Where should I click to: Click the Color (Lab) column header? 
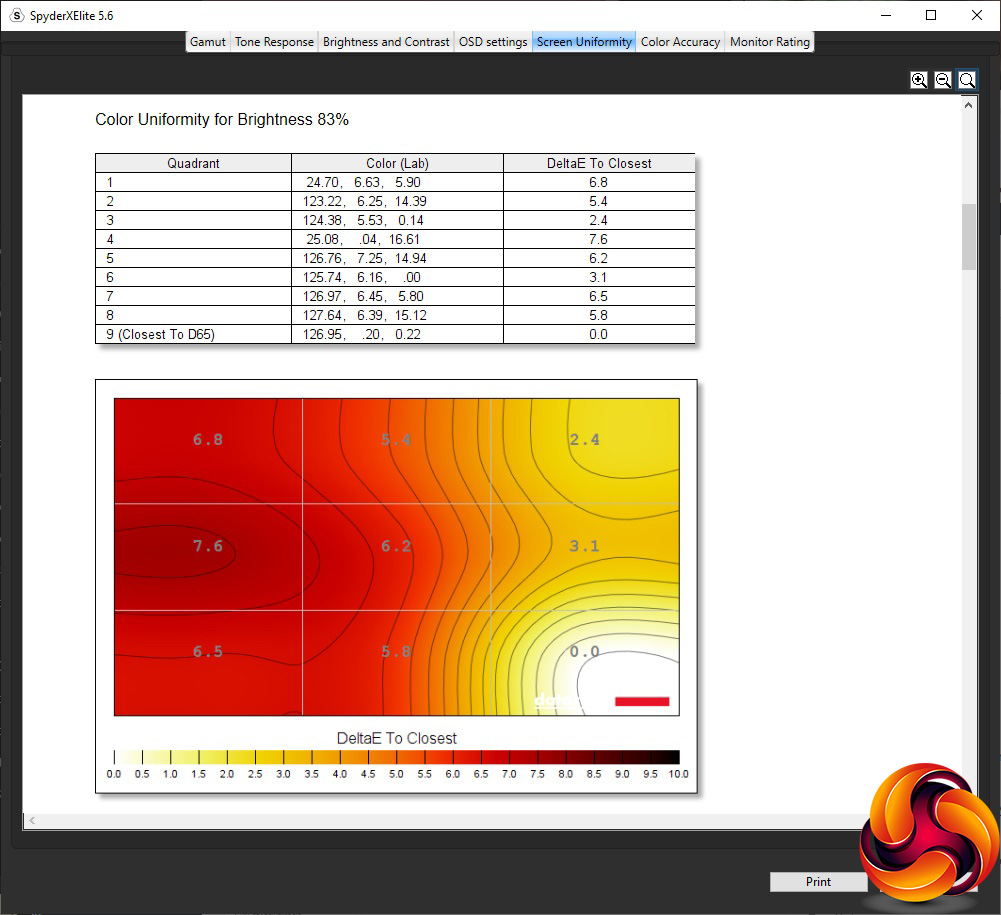tap(397, 163)
